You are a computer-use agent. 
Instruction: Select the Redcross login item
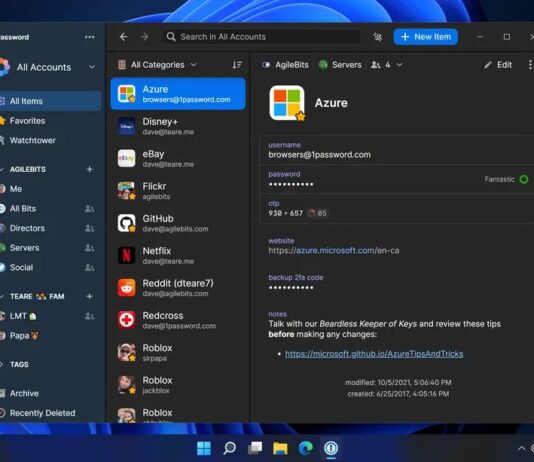tap(178, 320)
